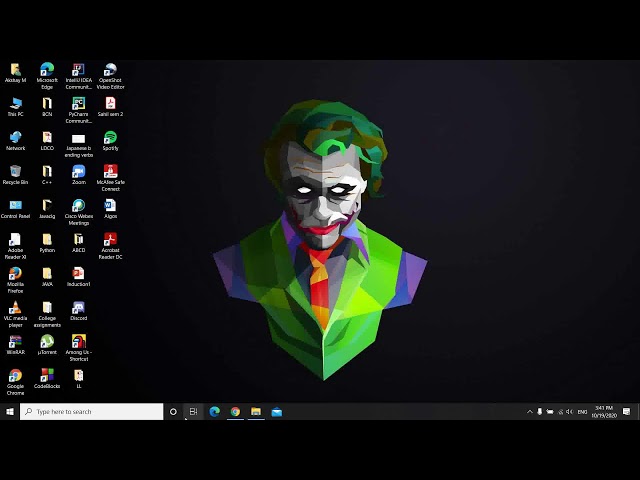Select the VLC media player shortcut
This screenshot has width=640, height=480.
click(x=16, y=314)
